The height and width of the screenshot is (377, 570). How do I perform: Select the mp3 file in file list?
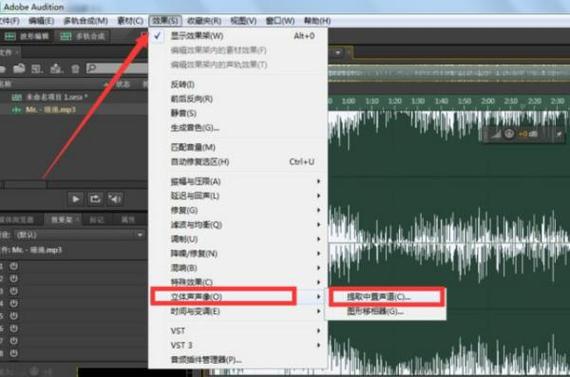(x=73, y=109)
